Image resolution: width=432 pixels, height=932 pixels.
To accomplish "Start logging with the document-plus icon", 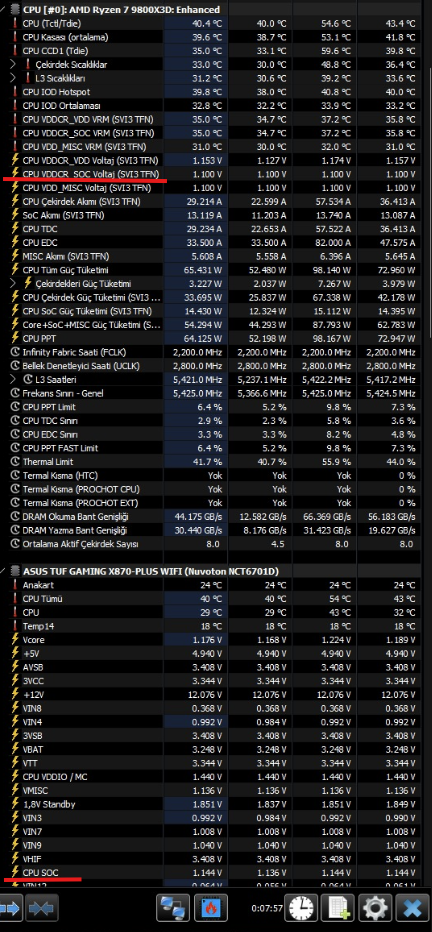I will tap(338, 909).
